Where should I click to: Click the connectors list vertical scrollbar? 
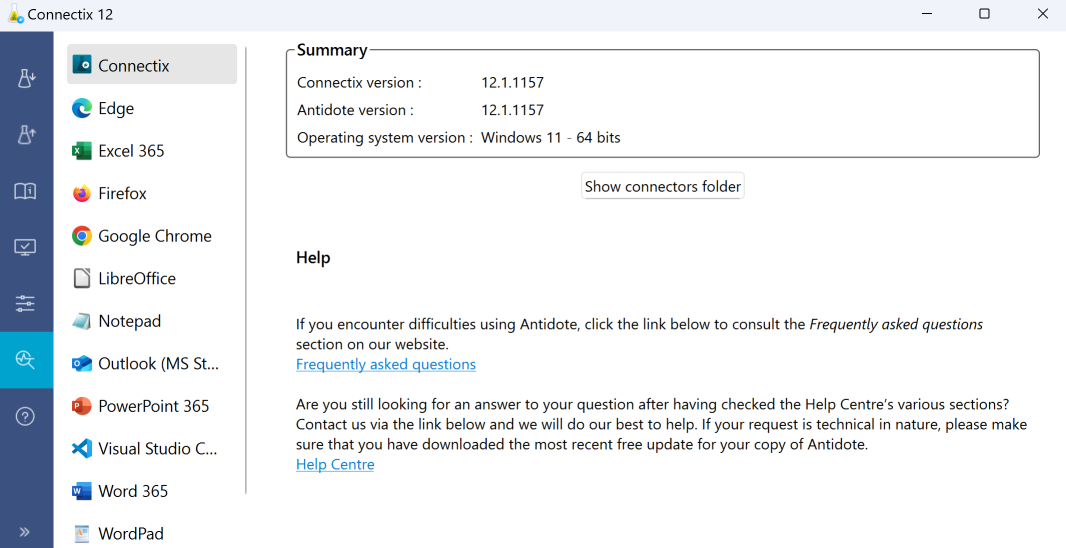point(246,270)
